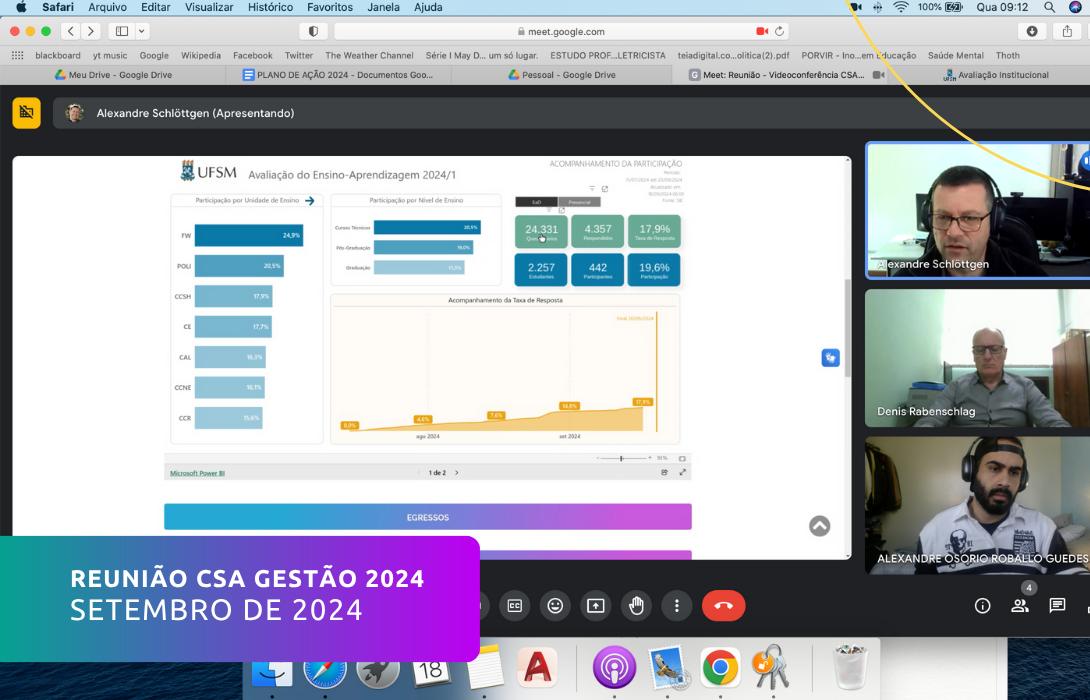This screenshot has height=700, width=1090.
Task: Click the EGRESSOS gradient button
Action: pos(427,517)
